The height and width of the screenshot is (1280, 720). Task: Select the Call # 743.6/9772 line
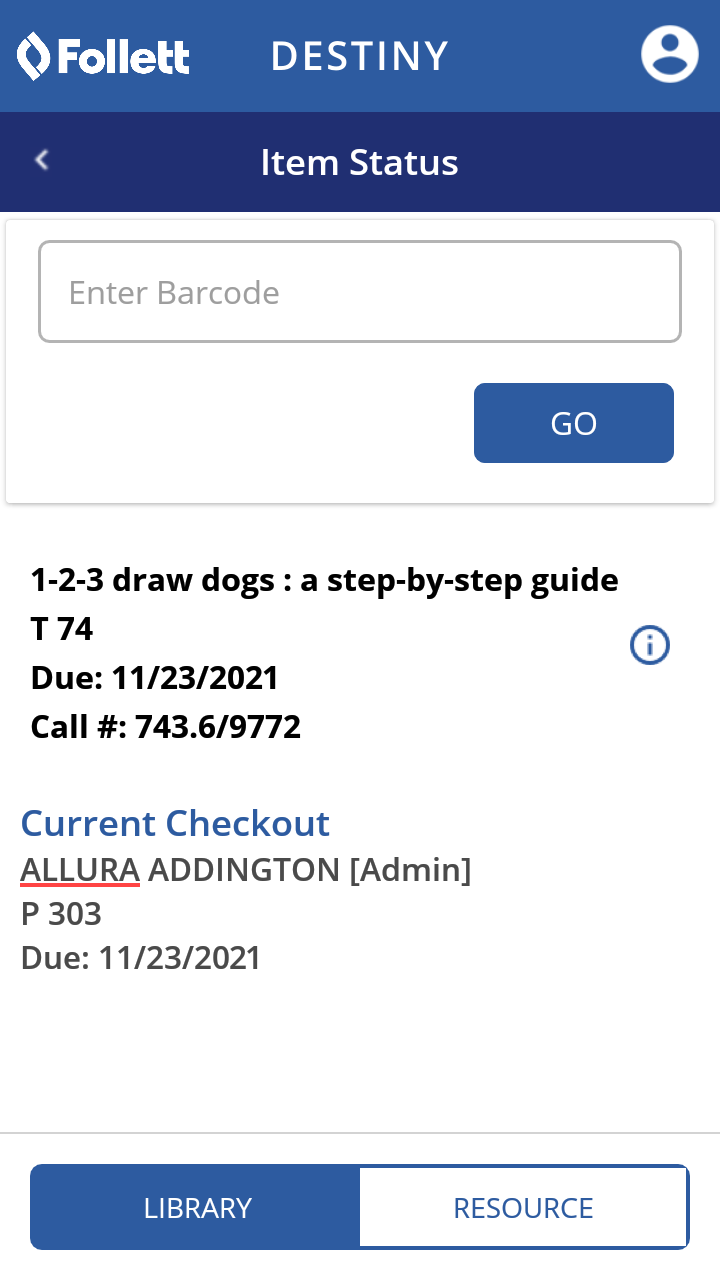166,727
